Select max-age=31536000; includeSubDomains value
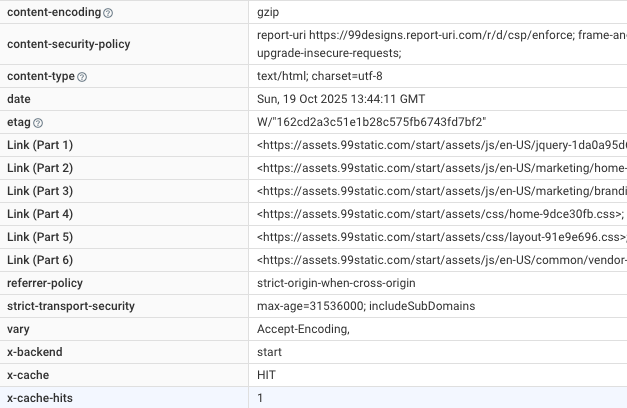Image resolution: width=627 pixels, height=408 pixels. click(366, 306)
